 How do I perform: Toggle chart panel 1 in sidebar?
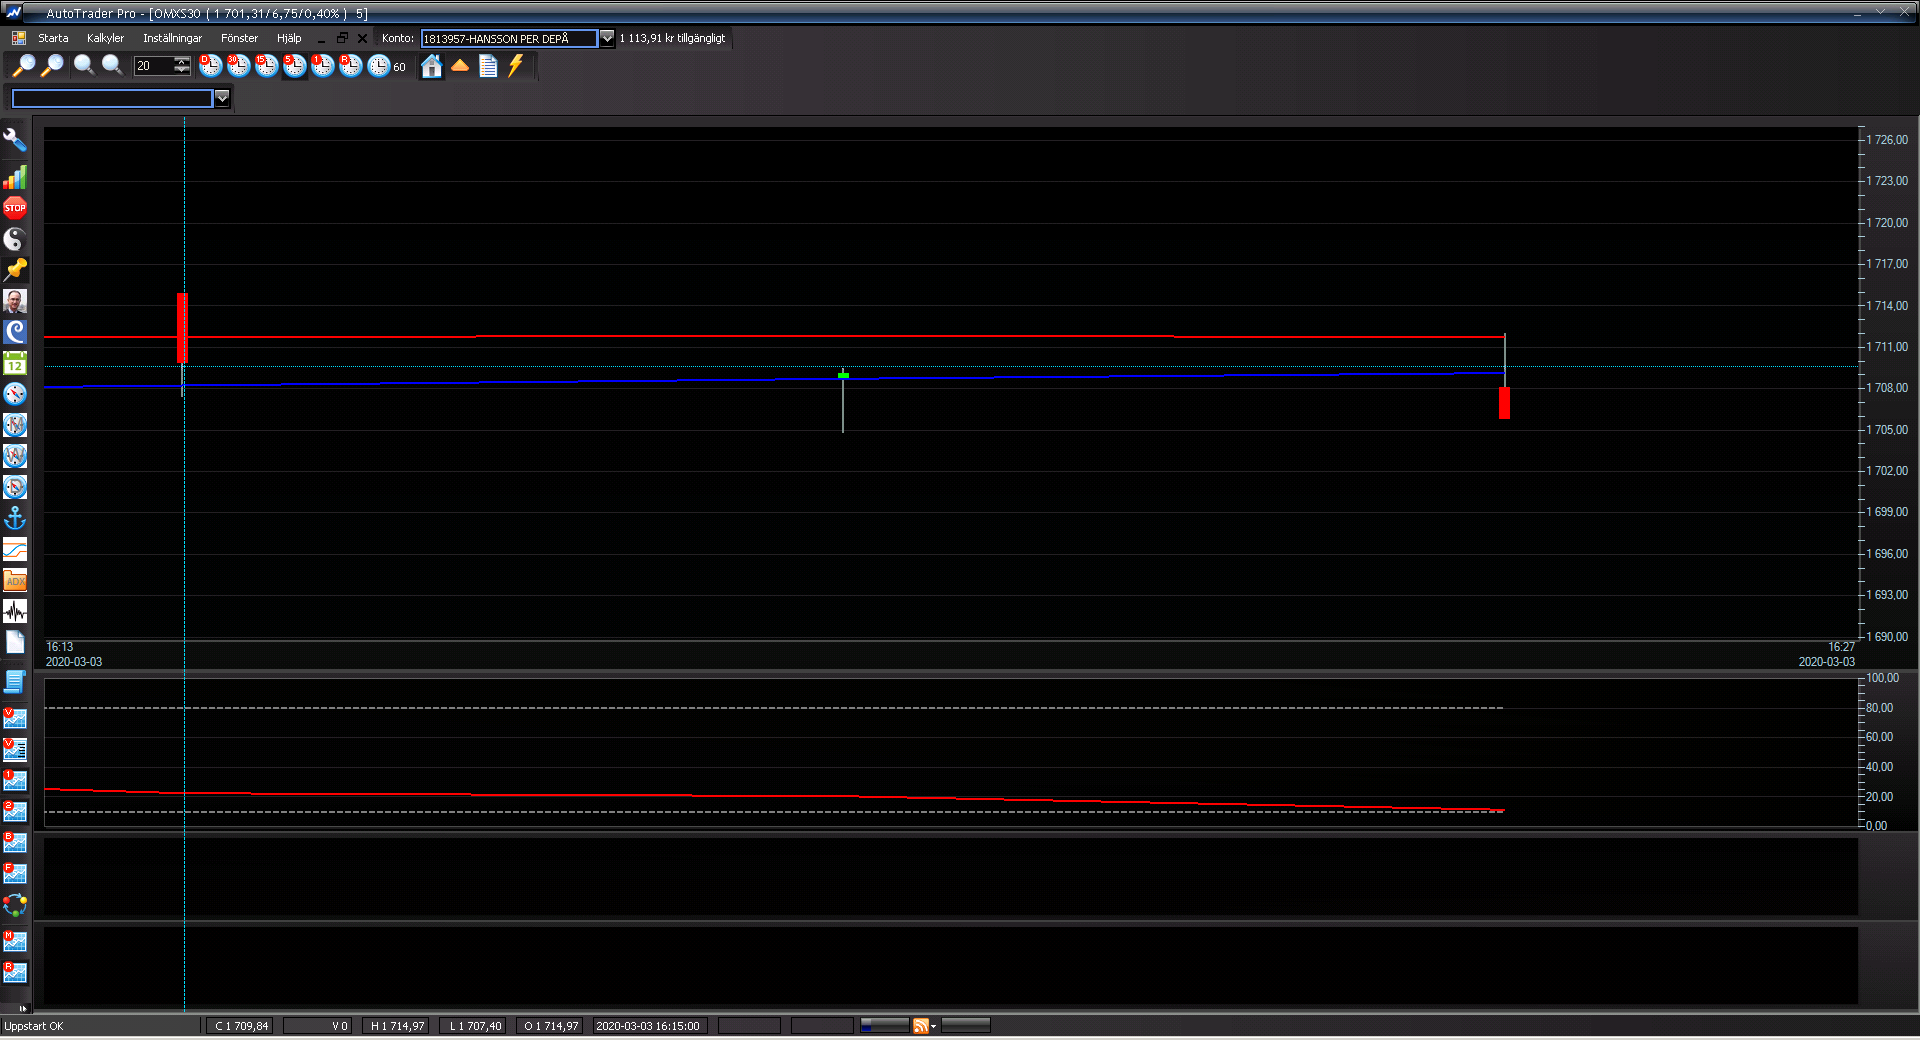coord(15,780)
